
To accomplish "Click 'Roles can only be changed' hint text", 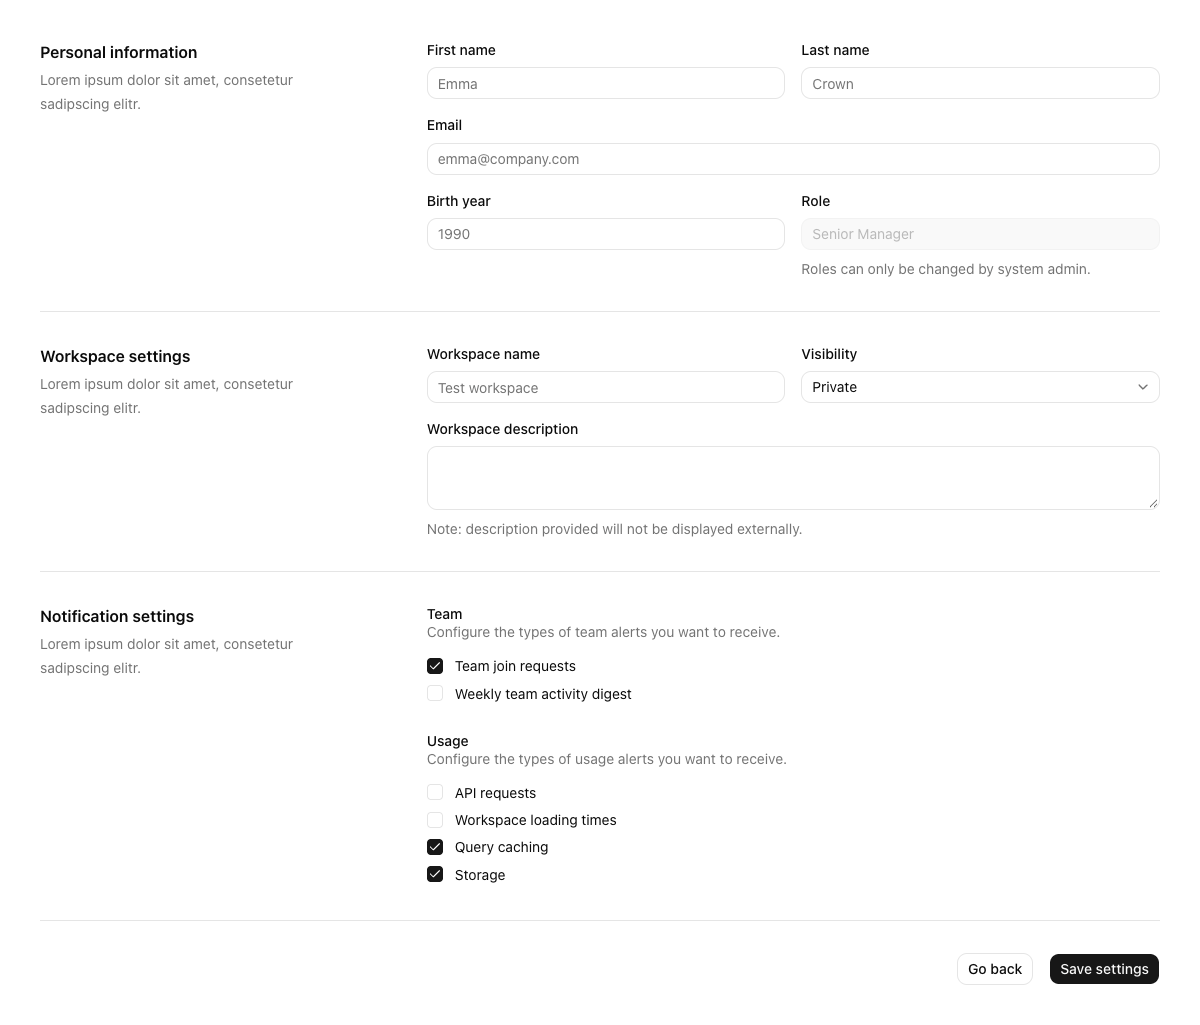I will click(x=946, y=269).
